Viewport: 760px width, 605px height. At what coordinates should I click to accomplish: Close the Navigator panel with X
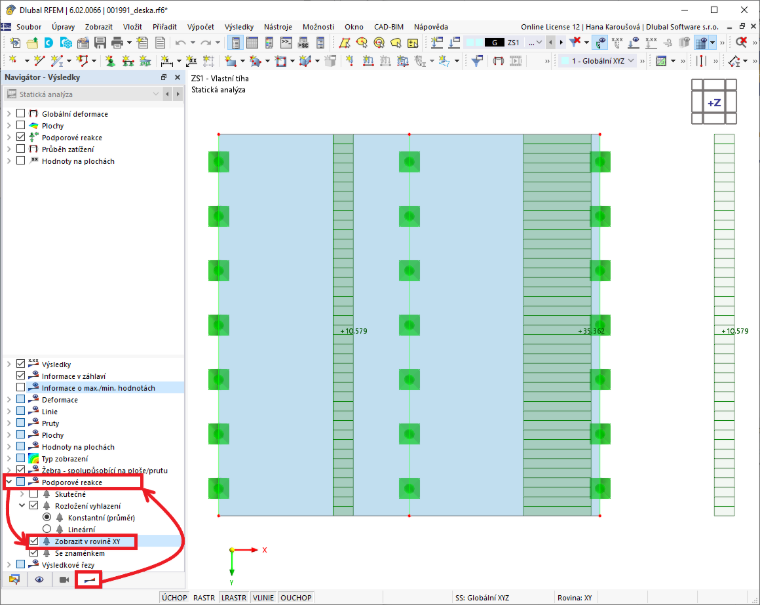coord(177,77)
